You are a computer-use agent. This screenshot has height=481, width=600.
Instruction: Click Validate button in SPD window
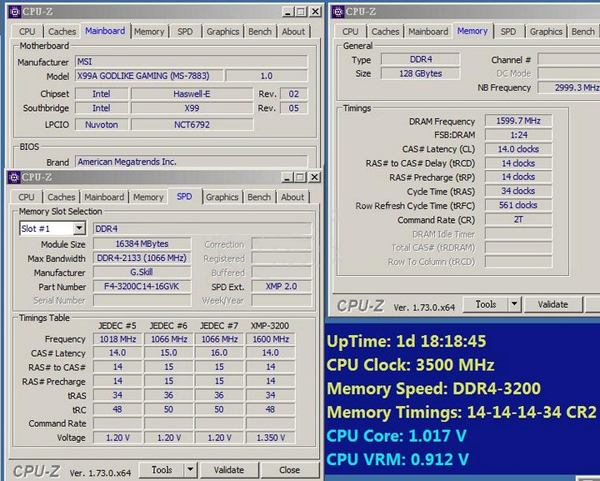click(229, 470)
